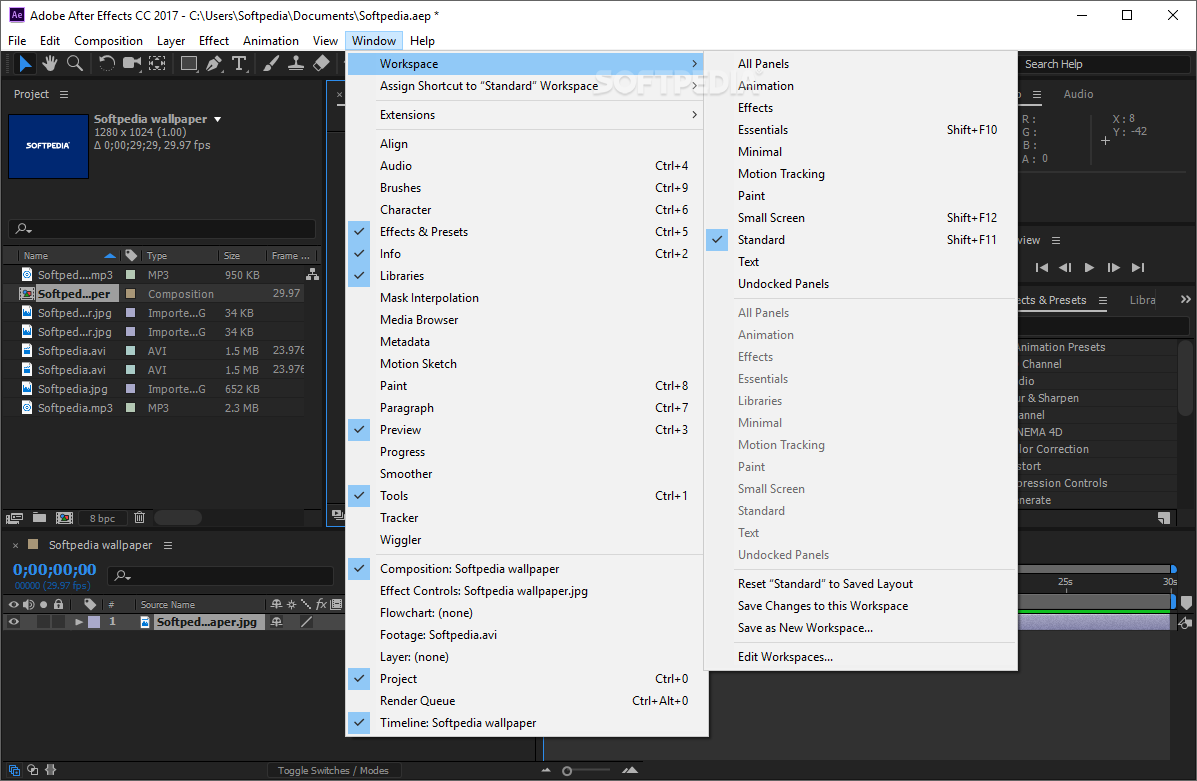Screen dimensions: 1197x781
Task: Open the Render Queue panel
Action: [x=527, y=701]
